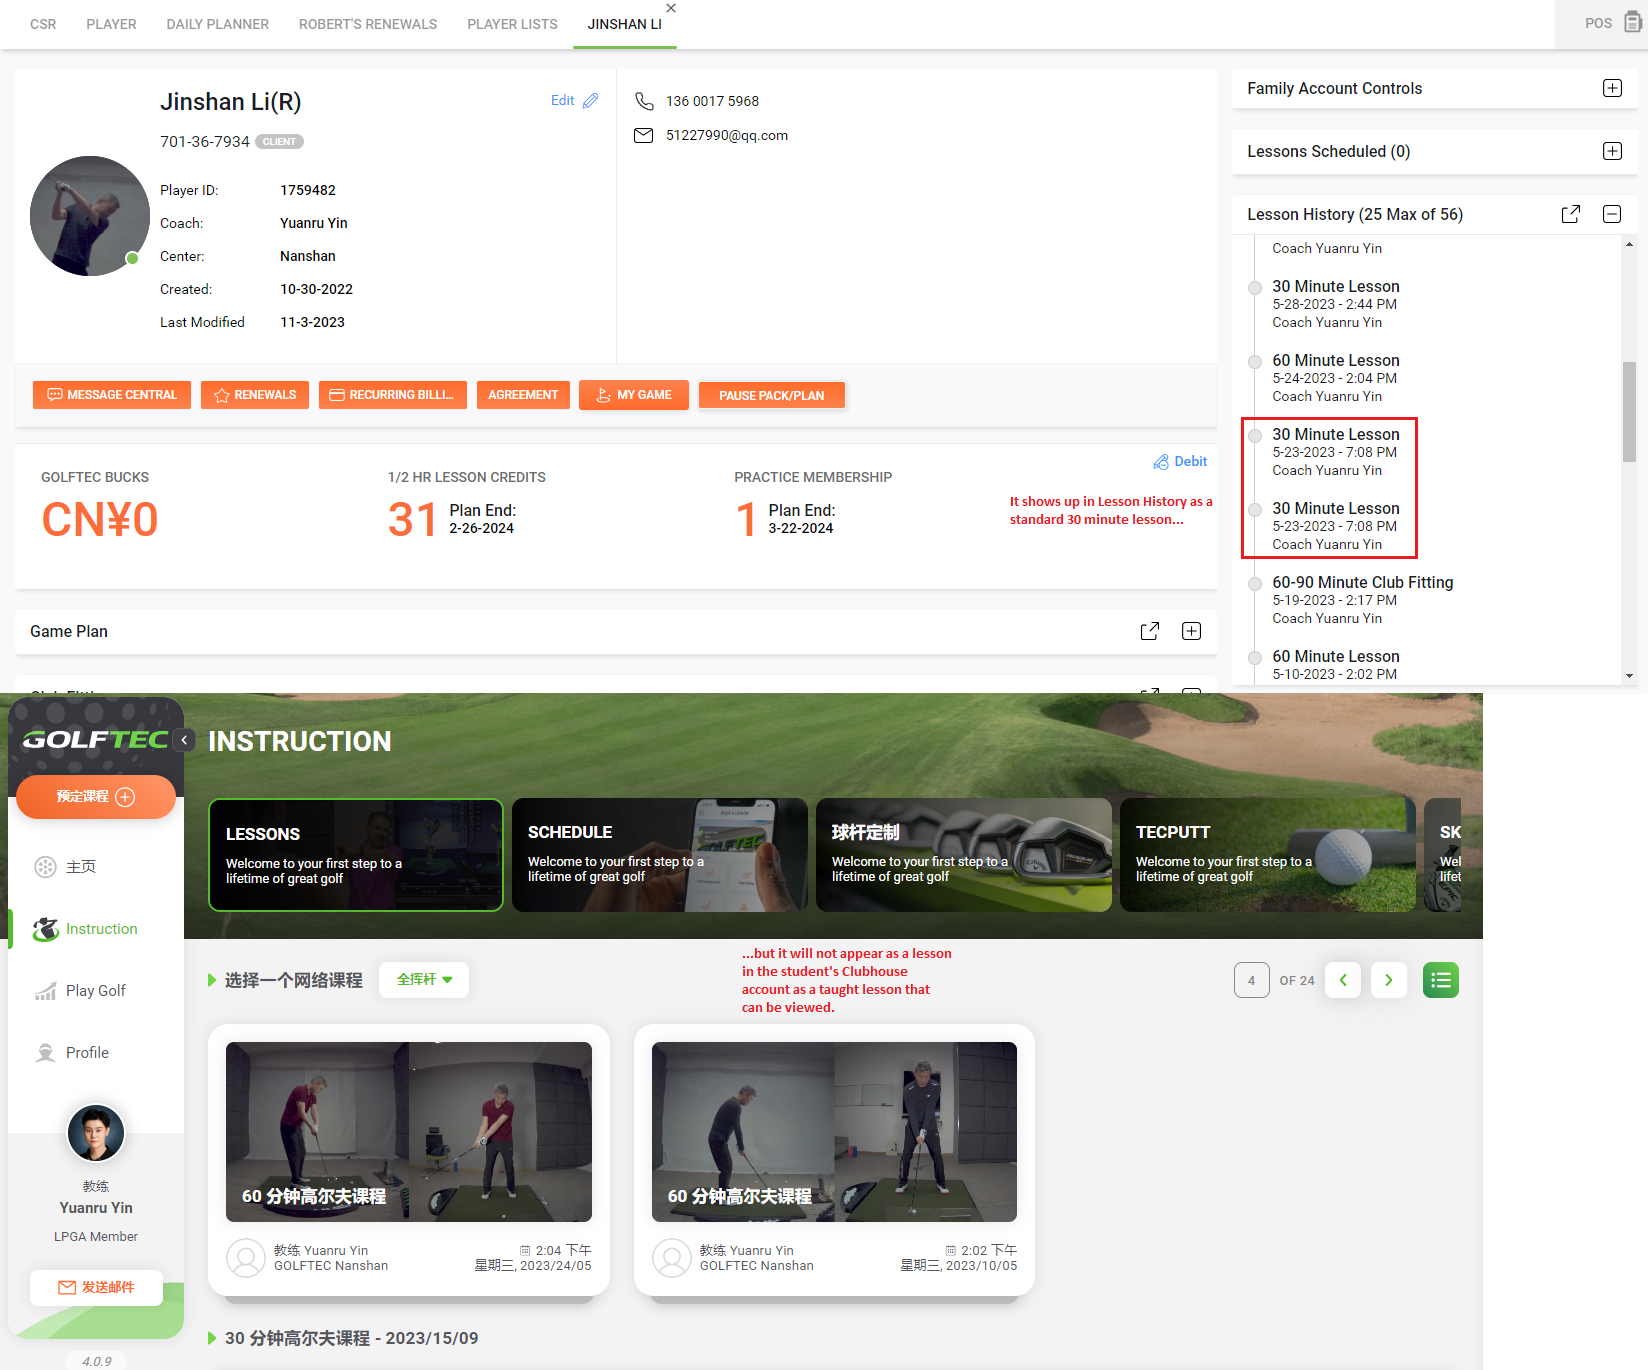The image size is (1648, 1370).
Task: Click the Debit link
Action: 1180,461
